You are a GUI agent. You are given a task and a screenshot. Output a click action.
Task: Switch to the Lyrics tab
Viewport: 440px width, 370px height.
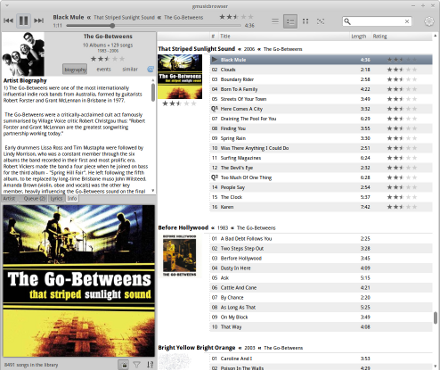click(56, 199)
